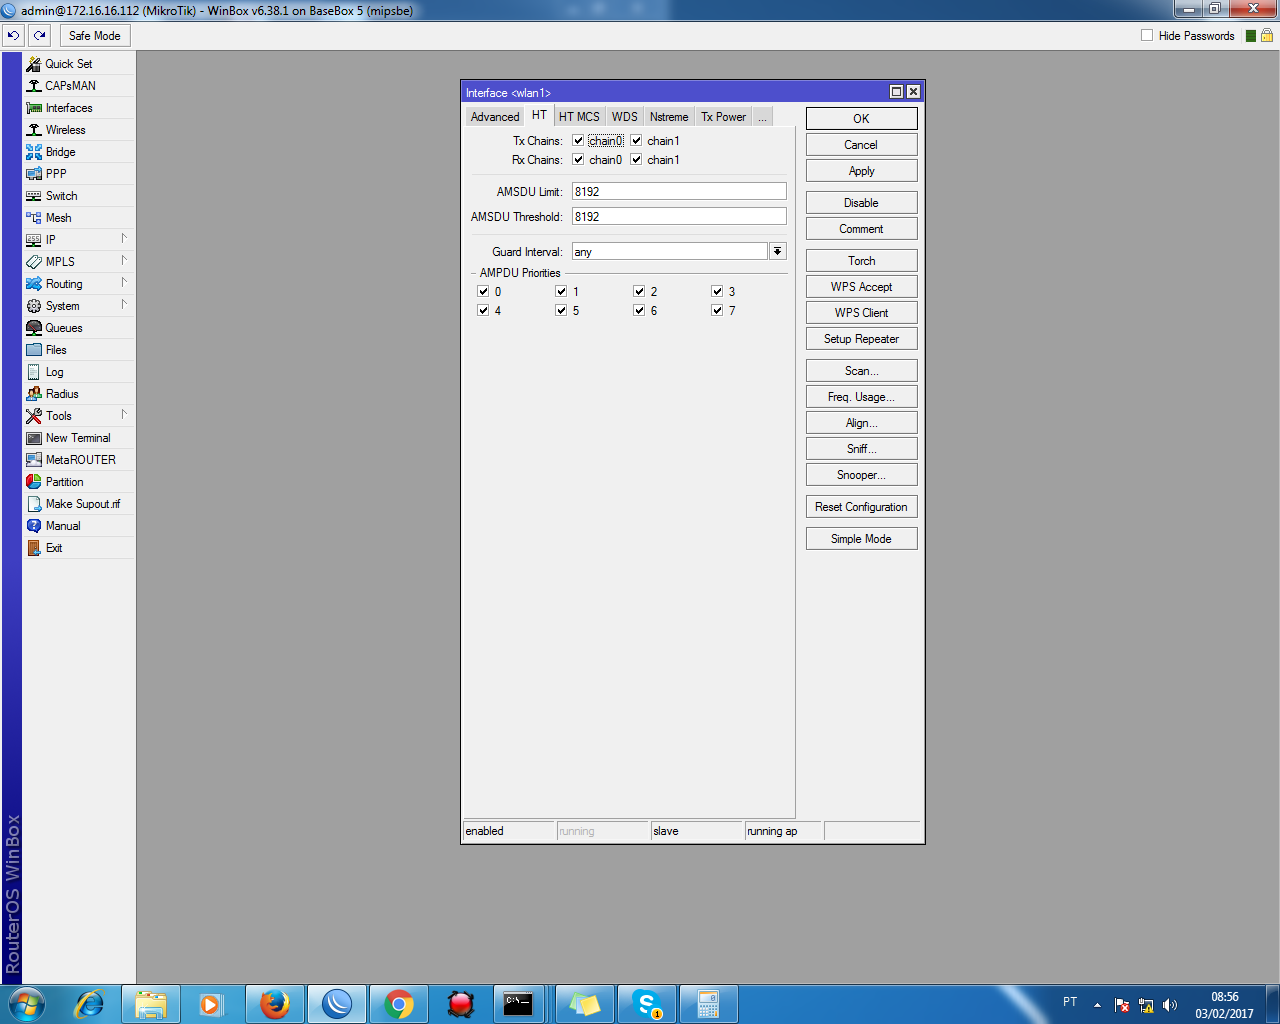Open Firefox from the taskbar
Viewport: 1280px width, 1024px height.
tap(275, 1004)
